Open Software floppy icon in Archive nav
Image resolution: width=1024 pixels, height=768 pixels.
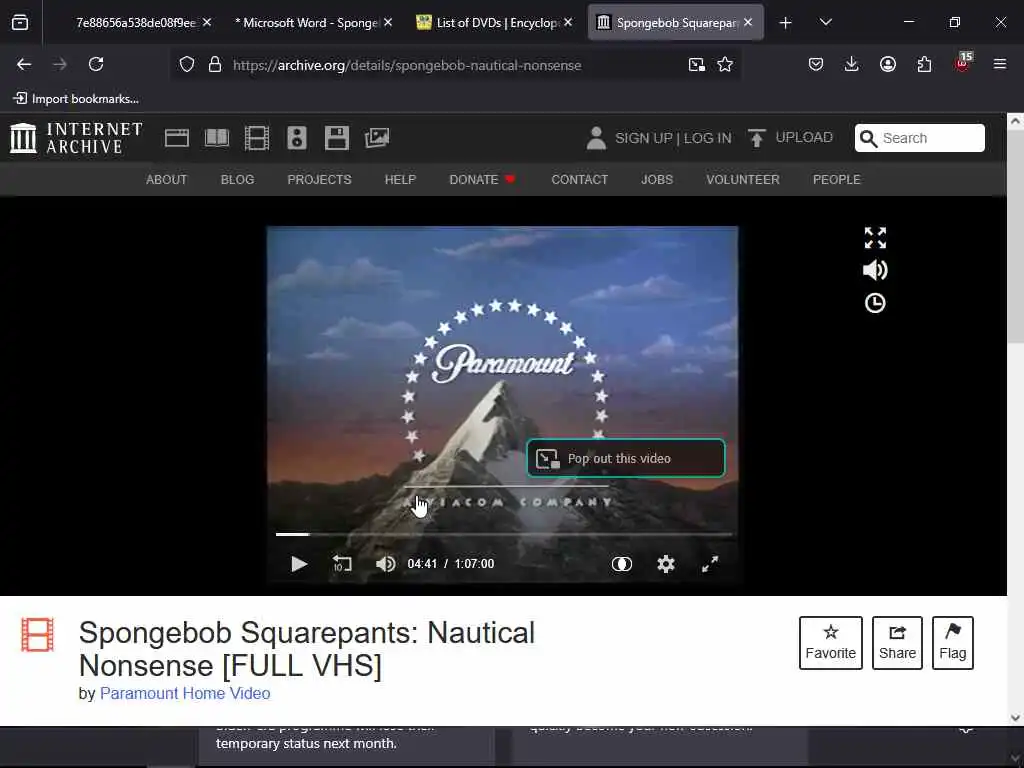coord(337,138)
